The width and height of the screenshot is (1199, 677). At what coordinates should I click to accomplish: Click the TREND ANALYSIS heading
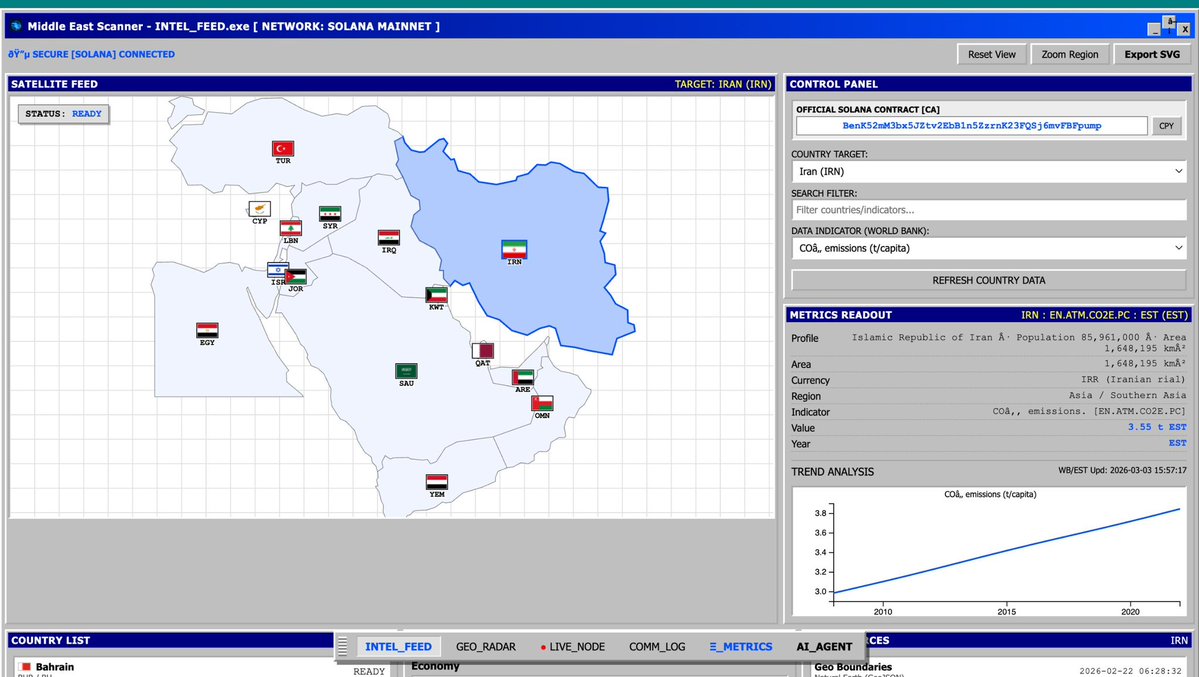[832, 472]
